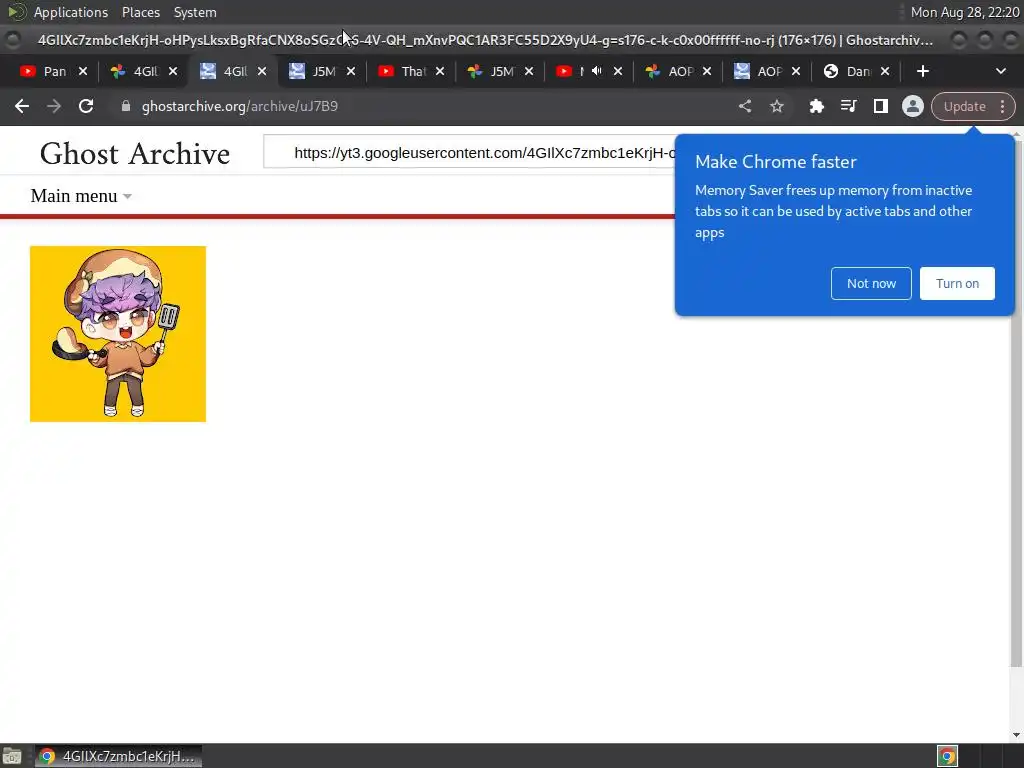Dismiss popup with Not now

[871, 283]
